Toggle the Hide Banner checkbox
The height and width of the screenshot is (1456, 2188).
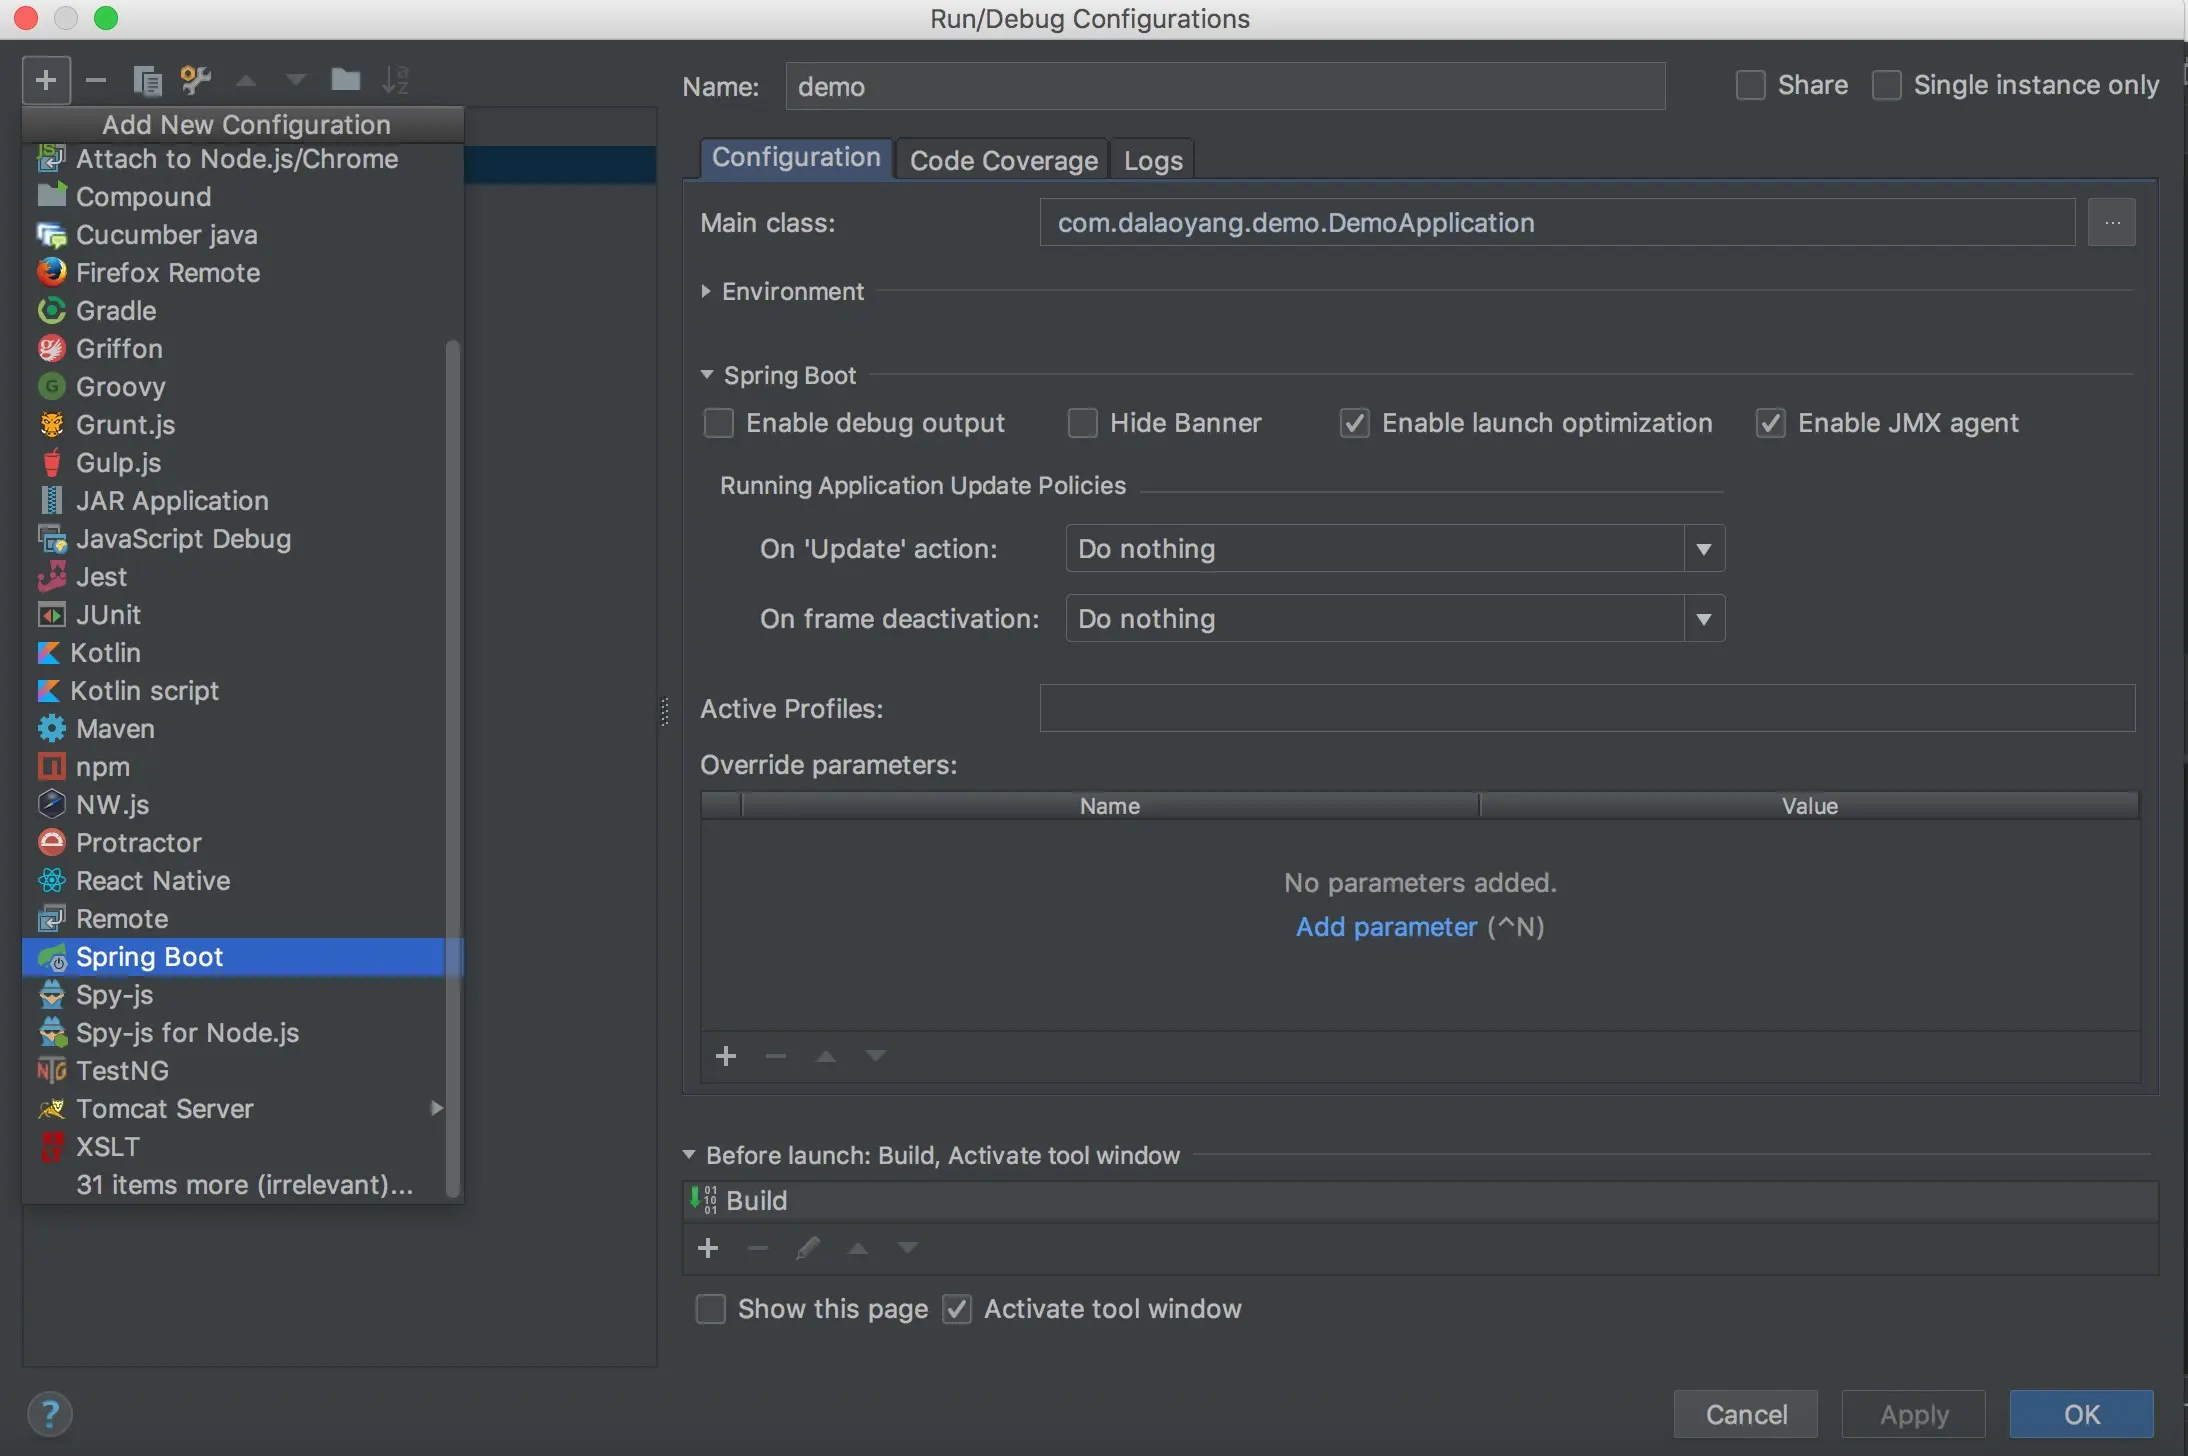pyautogui.click(x=1082, y=423)
